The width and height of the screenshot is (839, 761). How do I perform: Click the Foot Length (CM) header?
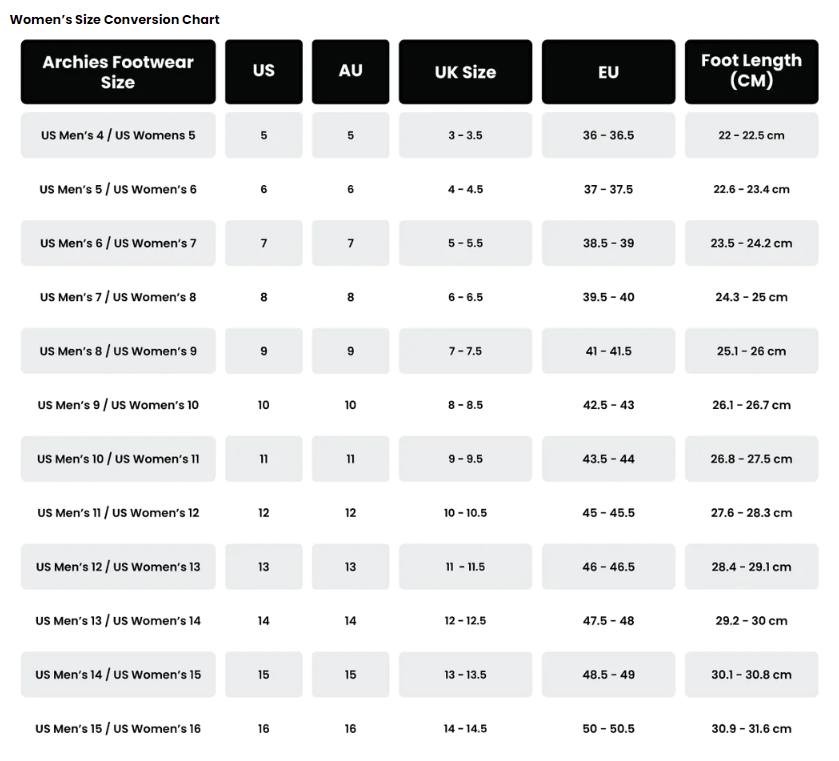[751, 72]
